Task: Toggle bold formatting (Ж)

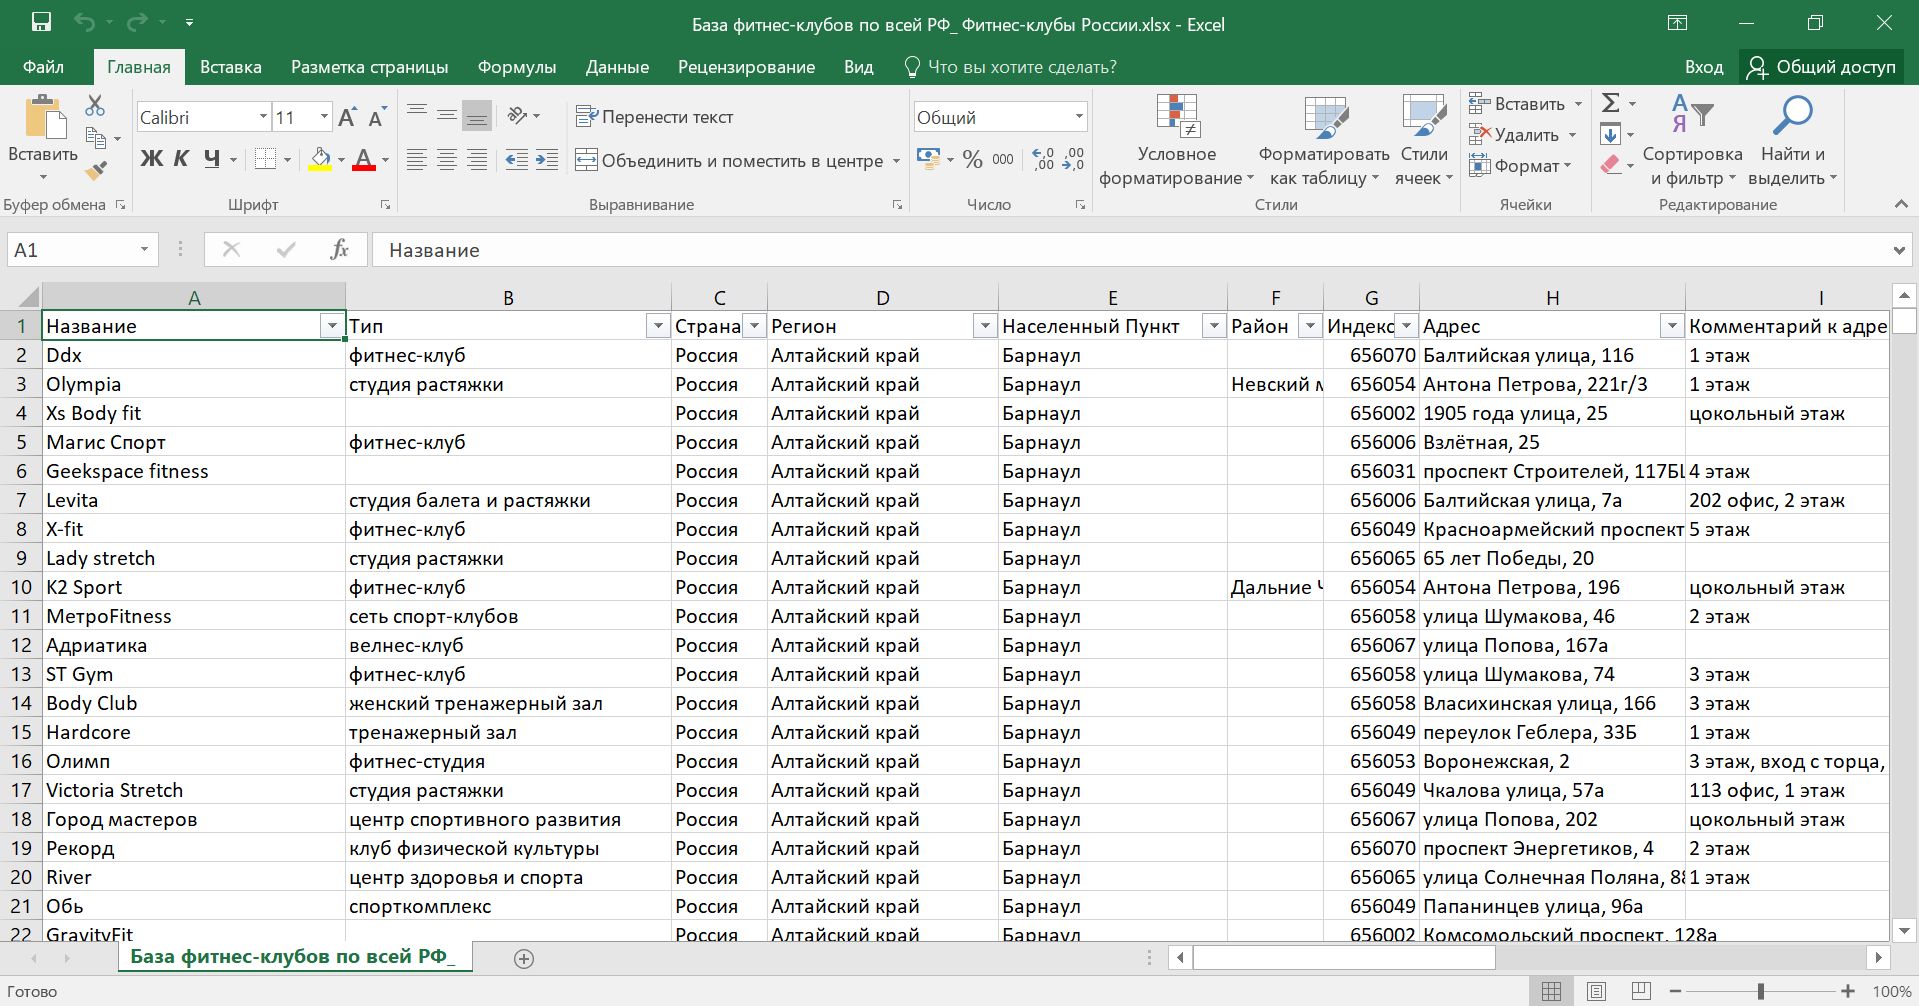Action: pyautogui.click(x=151, y=159)
